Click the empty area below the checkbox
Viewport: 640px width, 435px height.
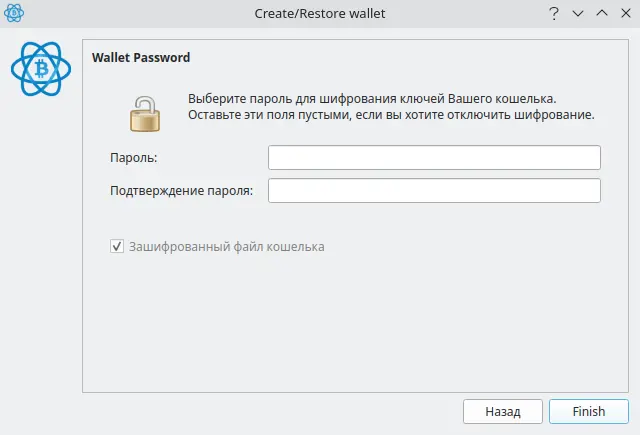point(355,322)
